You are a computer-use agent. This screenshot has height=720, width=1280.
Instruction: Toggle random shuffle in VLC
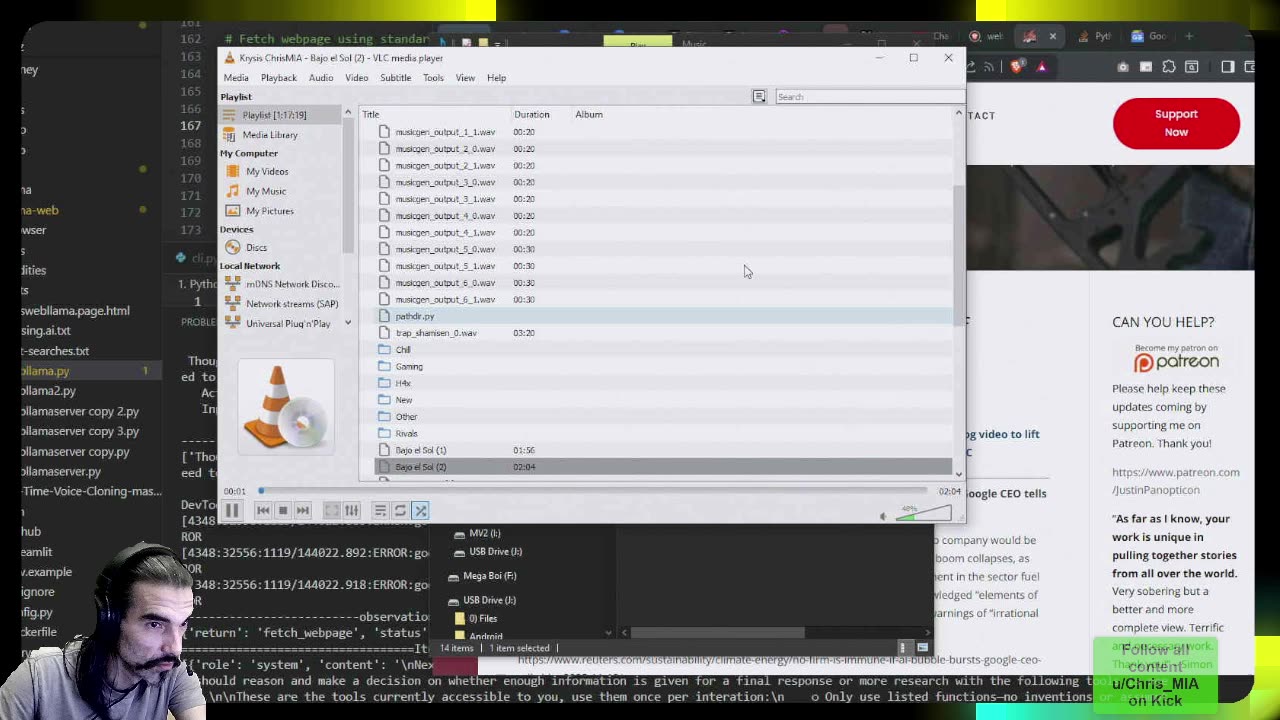(x=420, y=511)
